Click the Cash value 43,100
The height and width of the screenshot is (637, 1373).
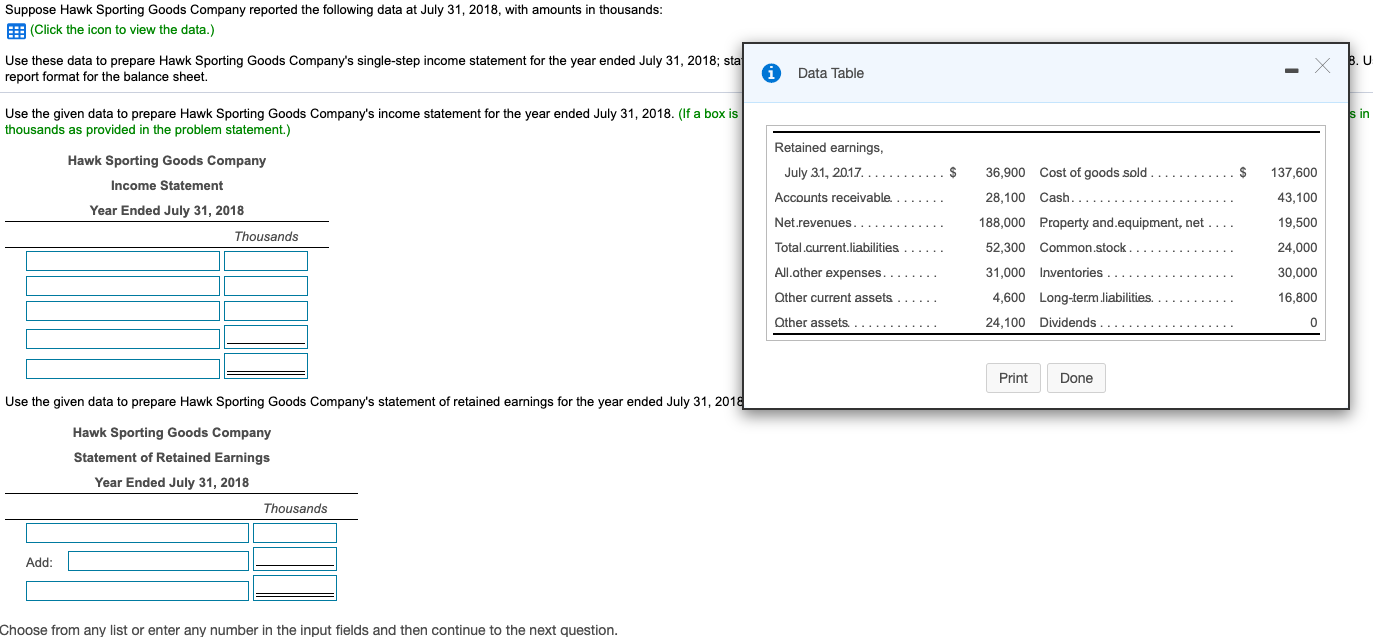[x=1298, y=197]
